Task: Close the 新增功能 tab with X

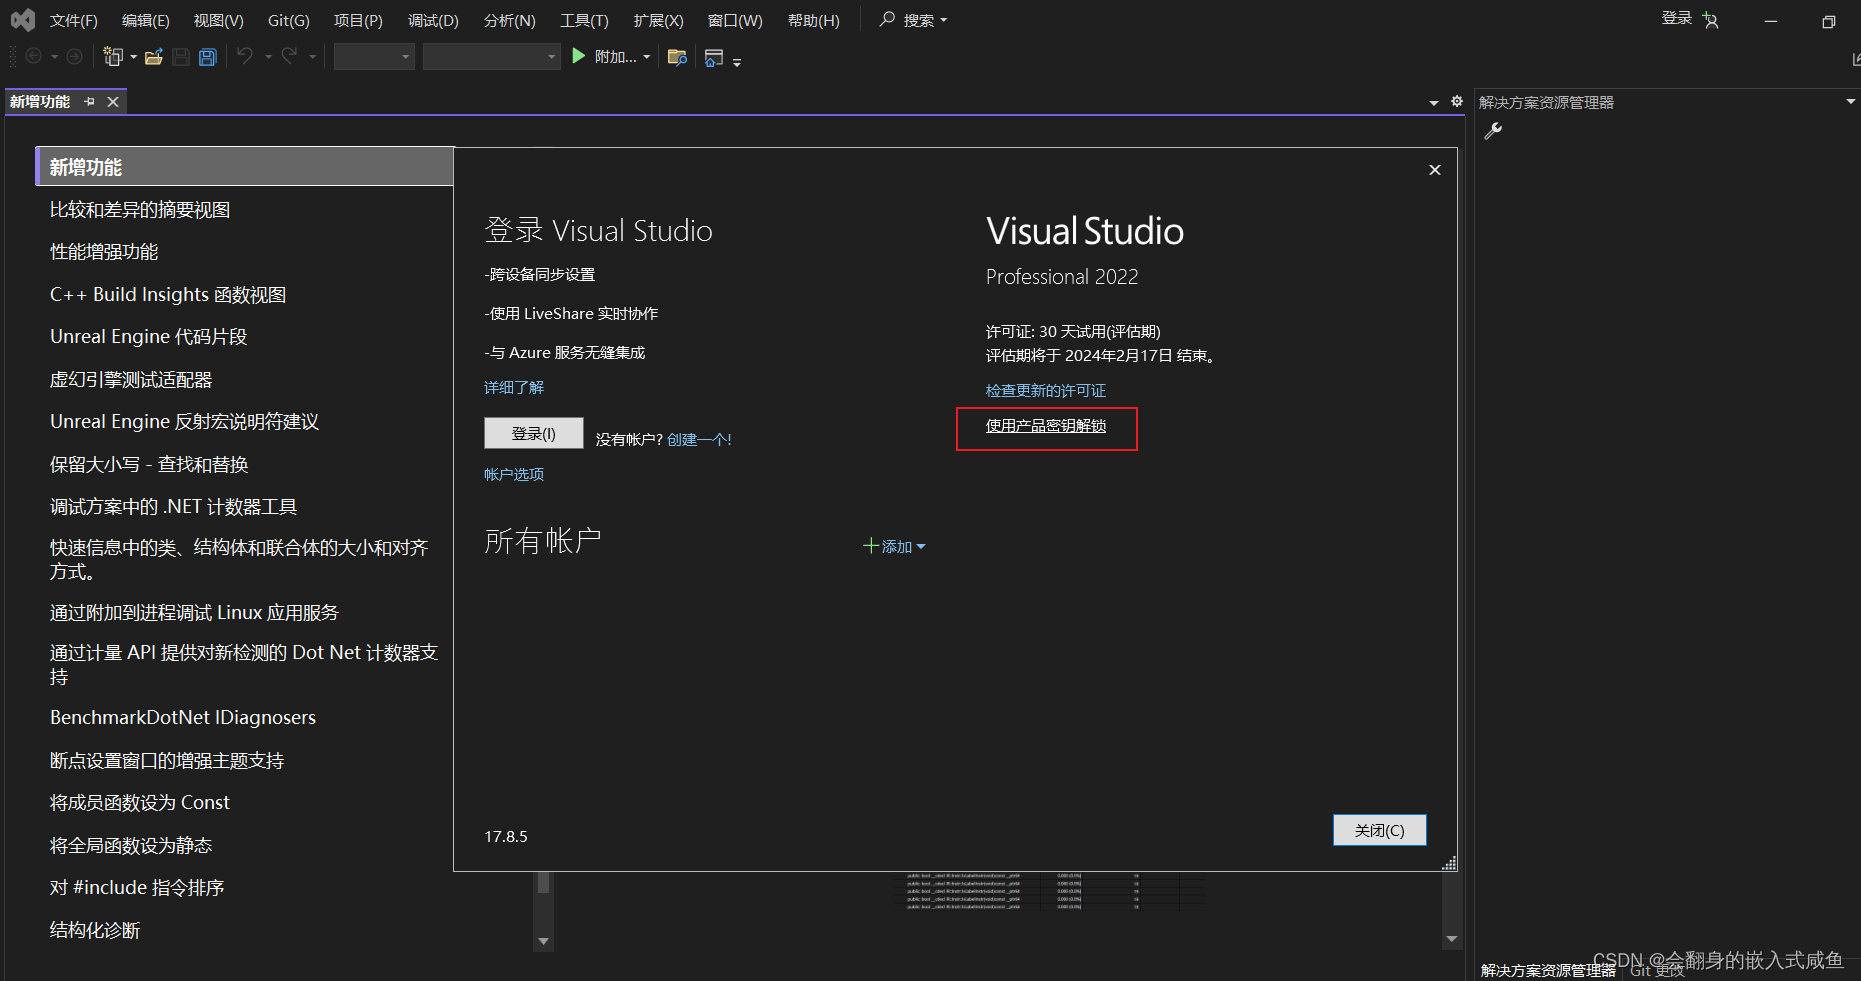Action: [x=113, y=101]
